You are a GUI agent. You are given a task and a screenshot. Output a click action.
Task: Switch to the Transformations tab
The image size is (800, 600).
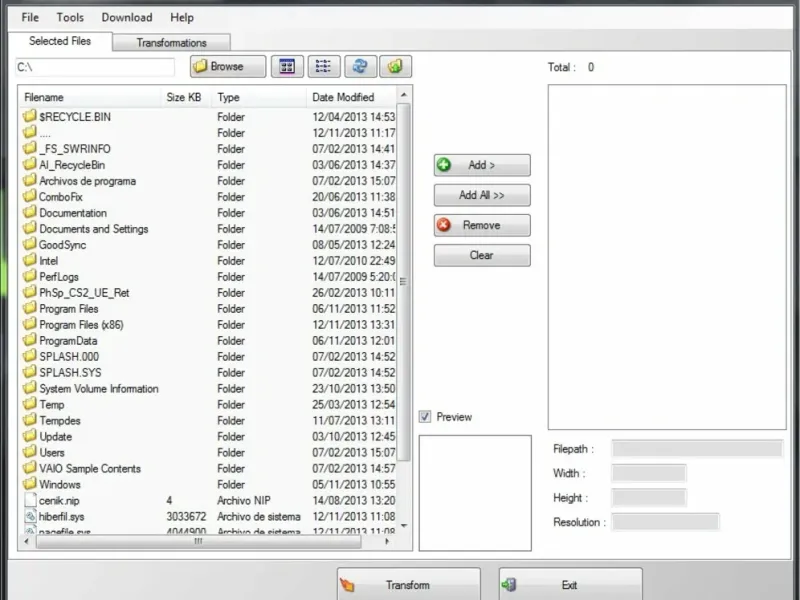171,42
